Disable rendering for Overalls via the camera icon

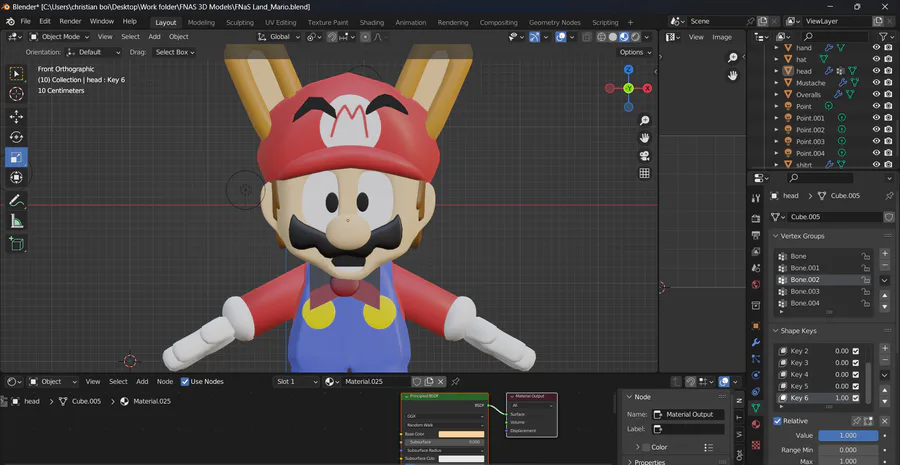tap(889, 94)
